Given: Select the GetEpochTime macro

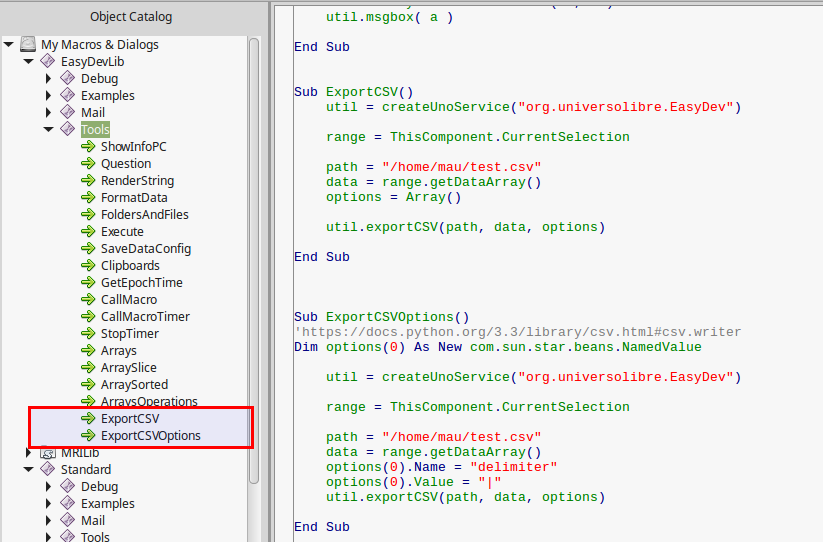Looking at the screenshot, I should click(x=141, y=283).
